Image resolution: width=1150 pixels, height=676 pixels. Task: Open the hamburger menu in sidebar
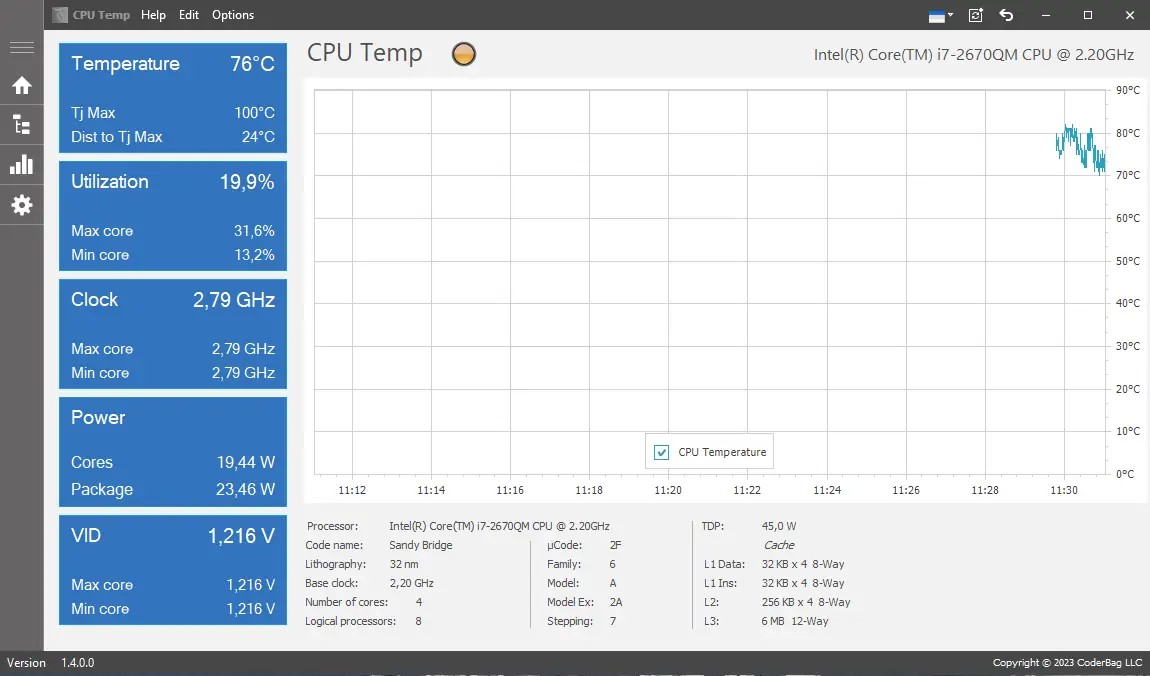(x=21, y=48)
